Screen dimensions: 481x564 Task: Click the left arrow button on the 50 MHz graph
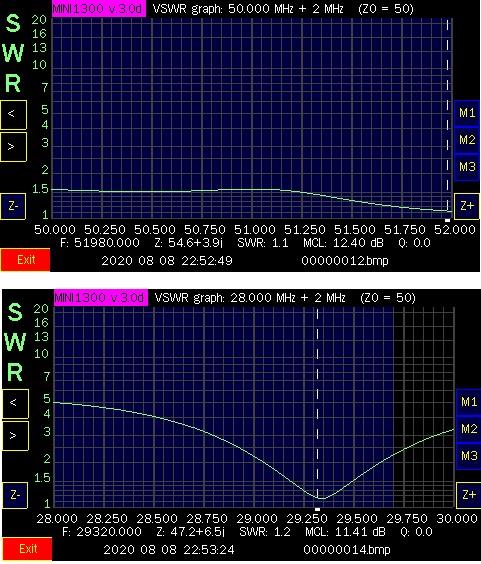coord(13,115)
